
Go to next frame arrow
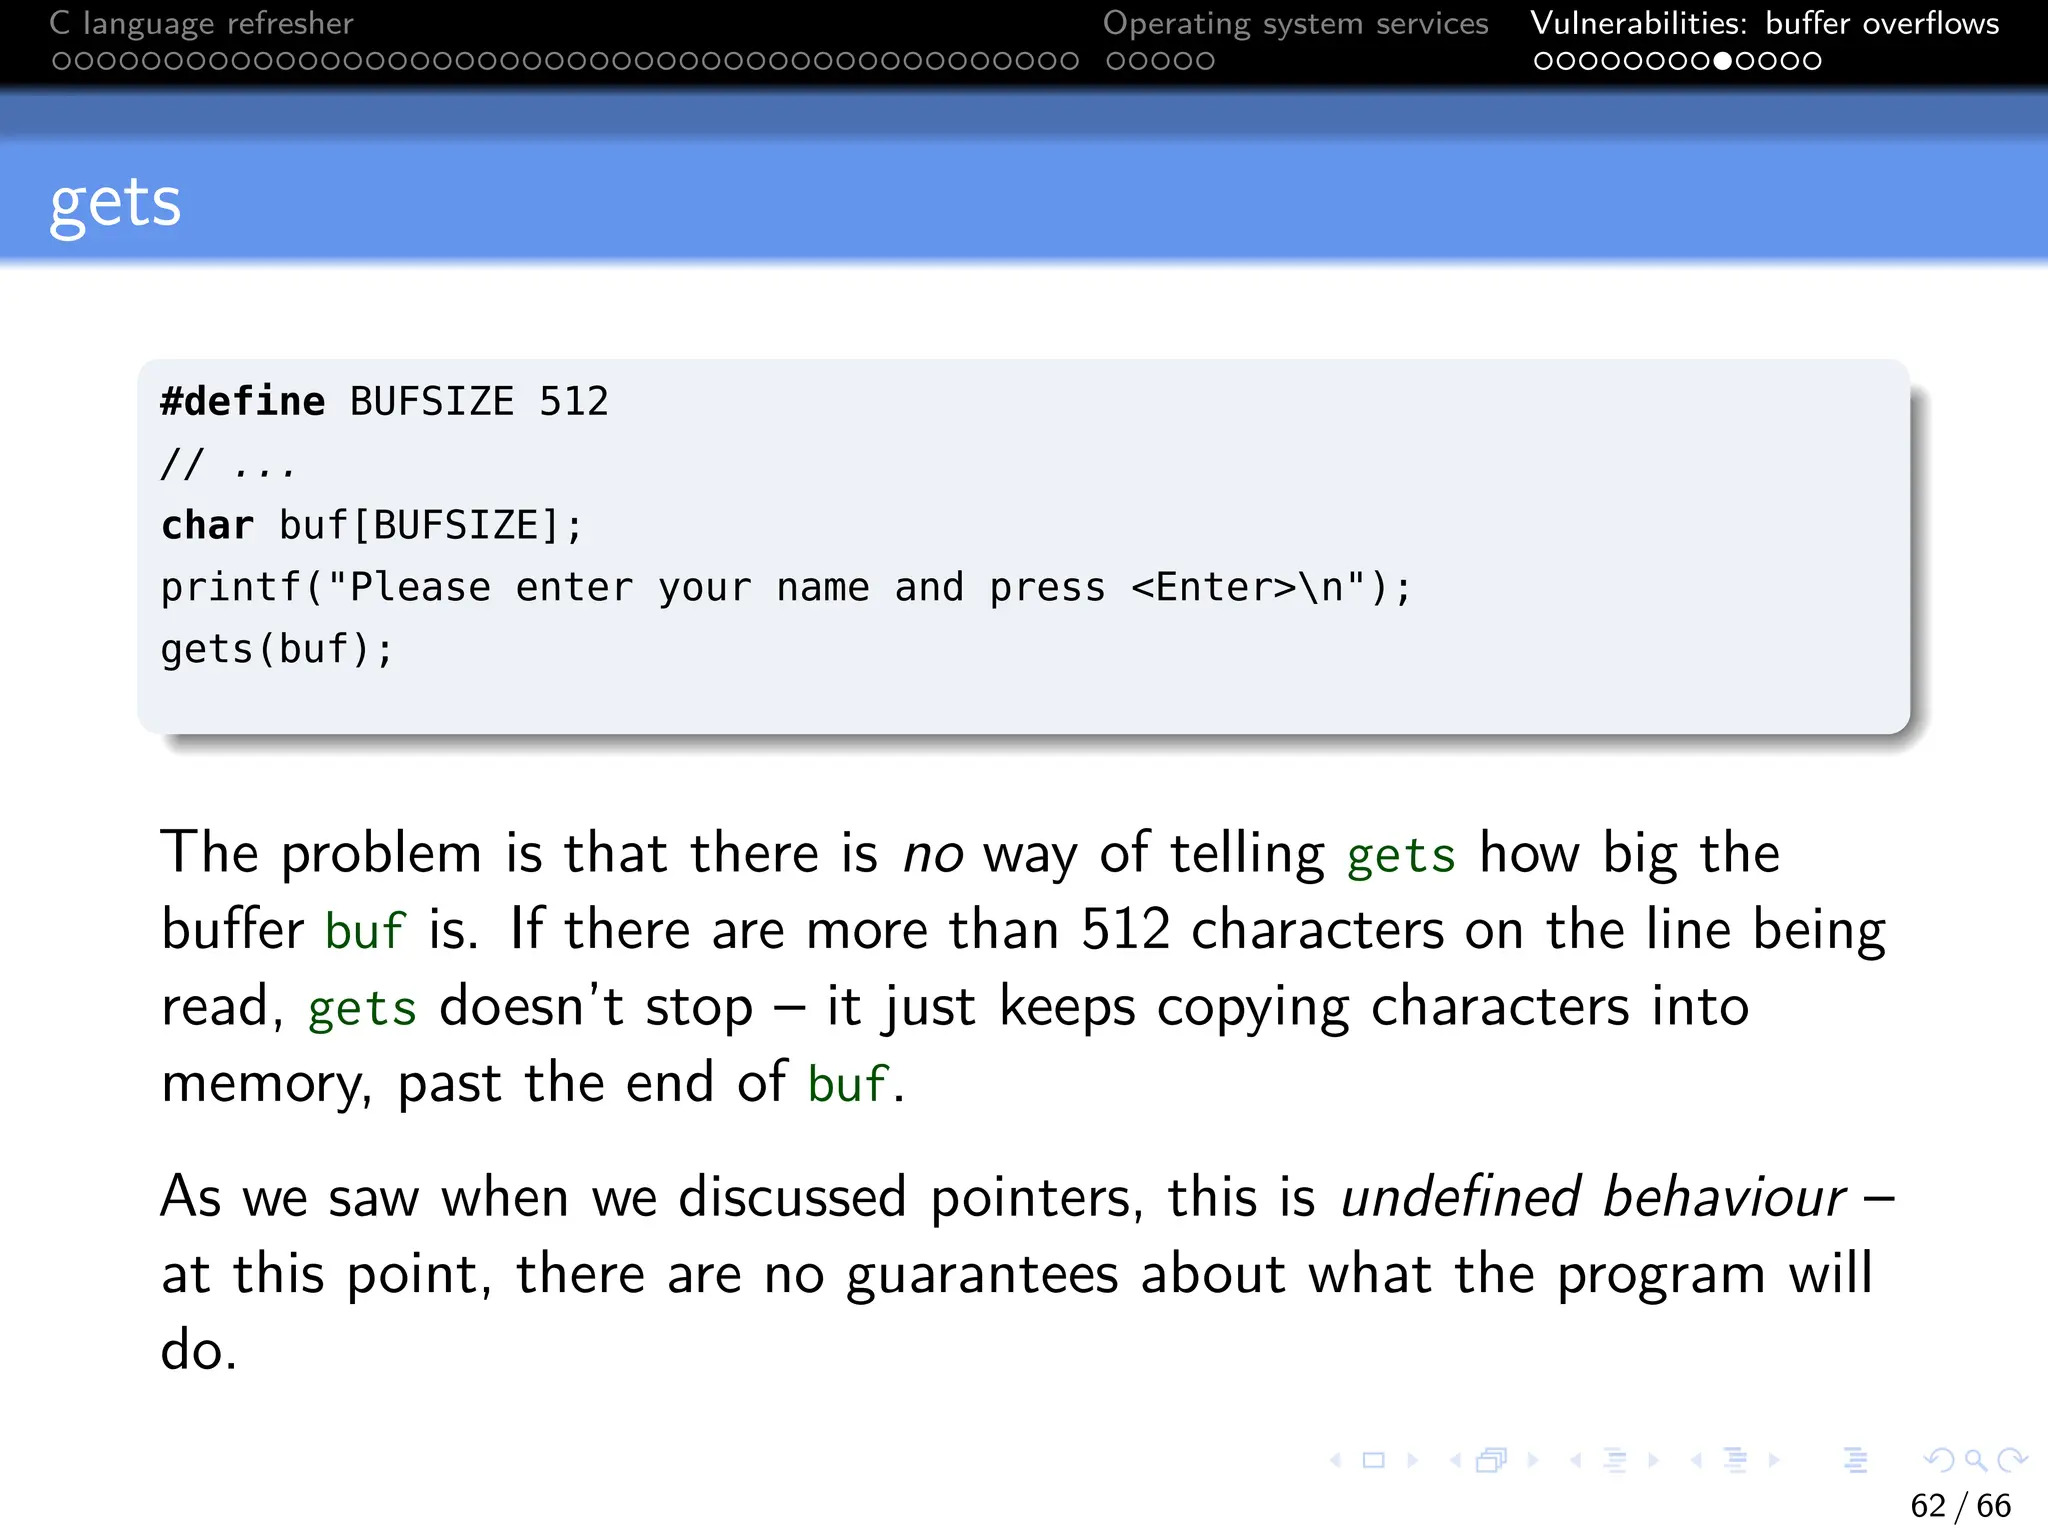point(1533,1461)
